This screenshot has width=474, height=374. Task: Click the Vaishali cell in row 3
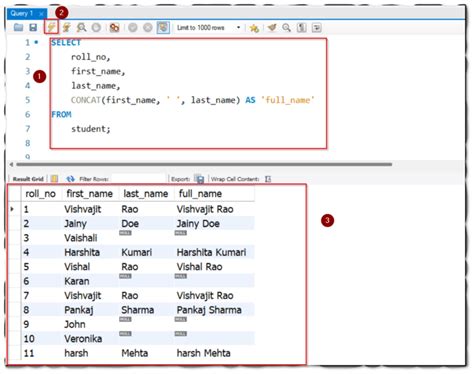[90, 238]
